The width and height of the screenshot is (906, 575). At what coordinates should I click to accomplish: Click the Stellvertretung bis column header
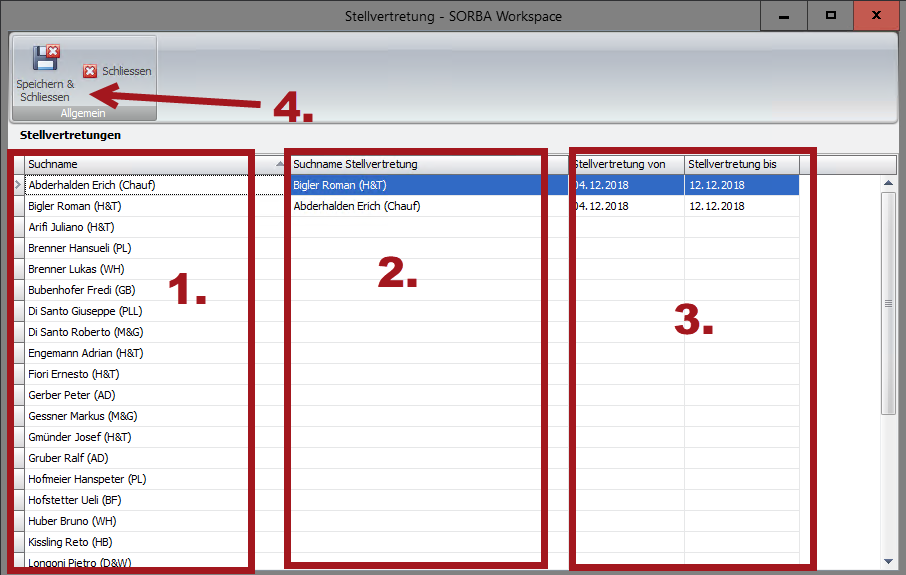point(740,164)
